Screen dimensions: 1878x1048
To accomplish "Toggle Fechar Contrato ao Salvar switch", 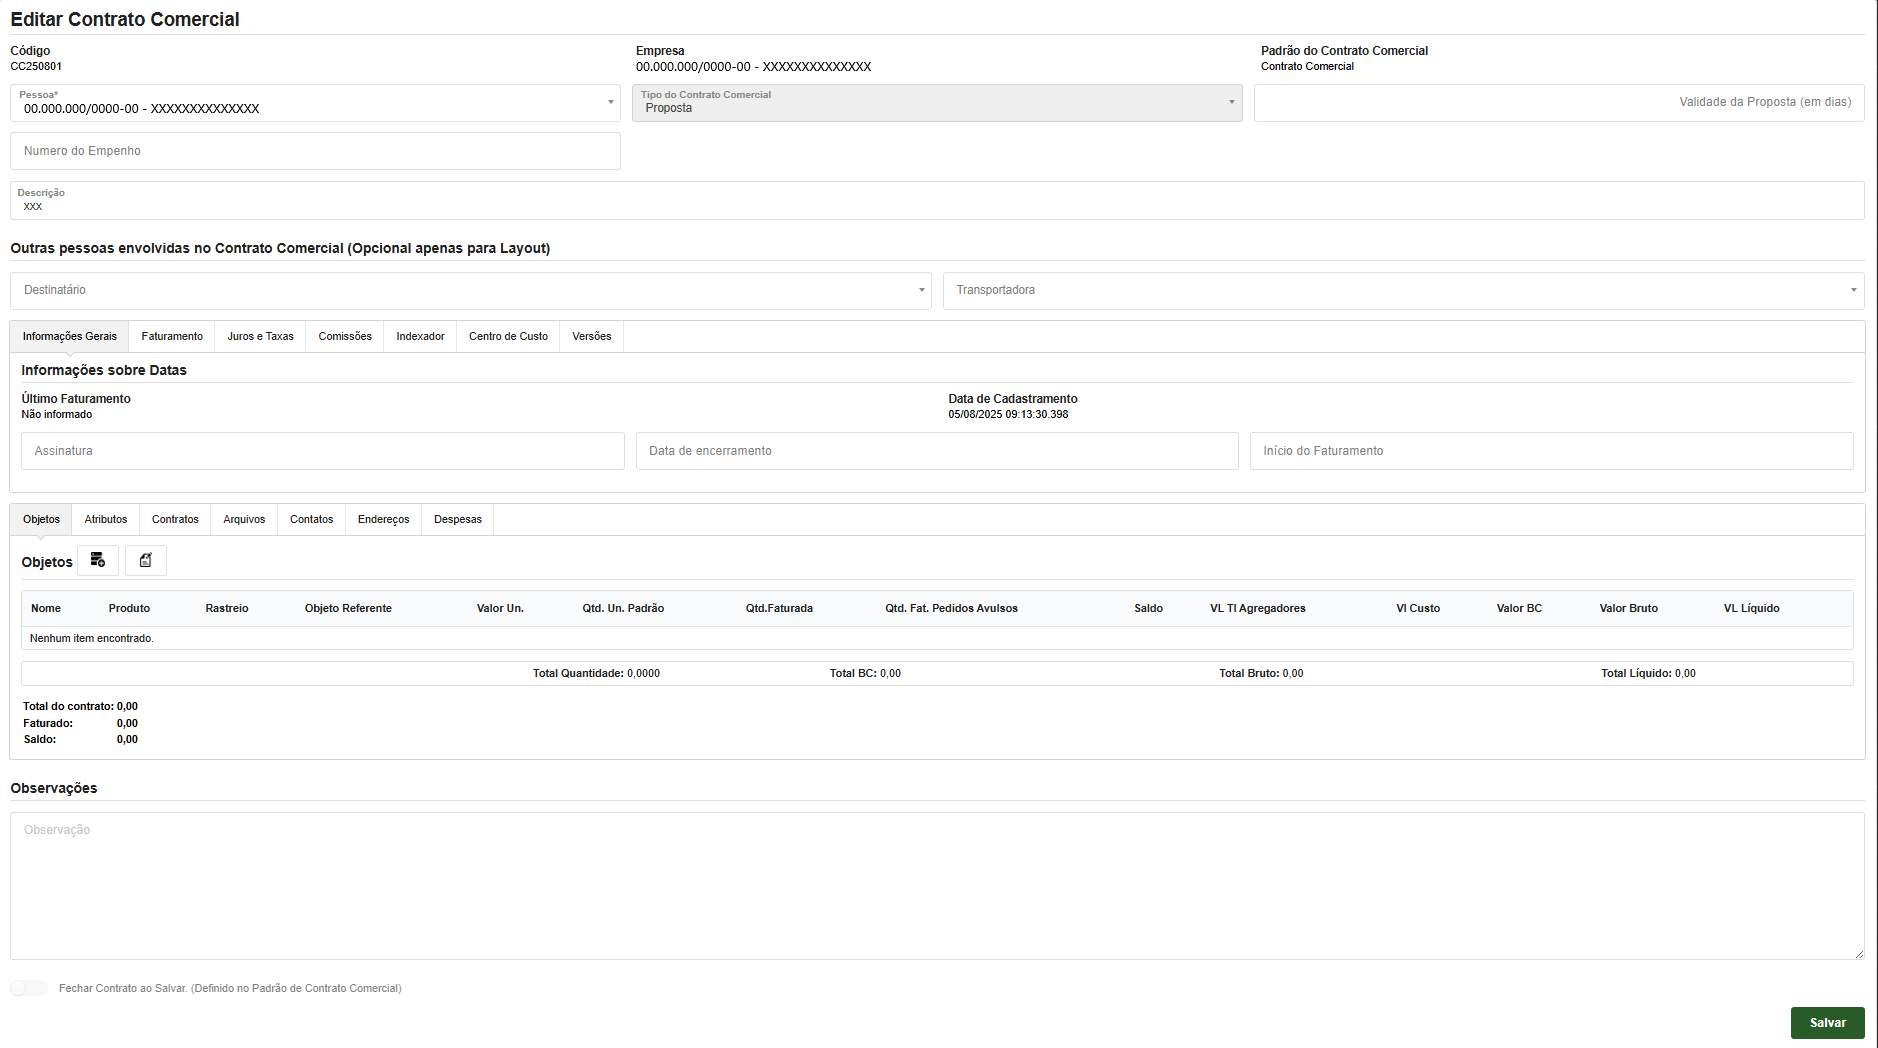I will pyautogui.click(x=29, y=988).
